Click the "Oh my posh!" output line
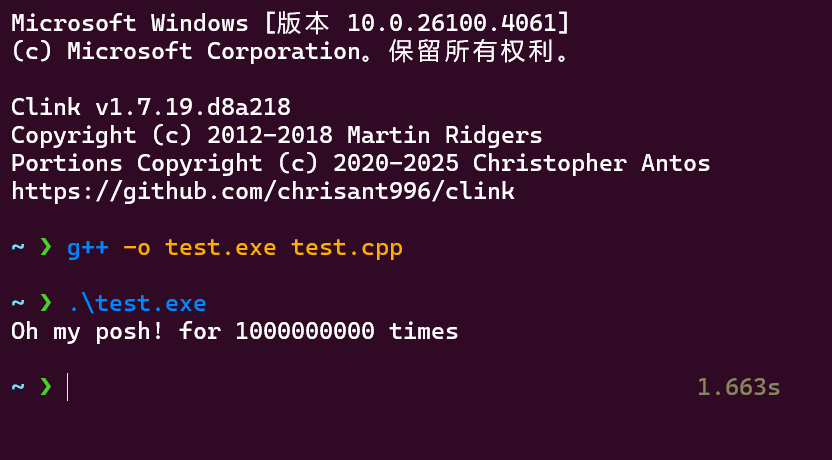832x460 pixels. point(234,331)
